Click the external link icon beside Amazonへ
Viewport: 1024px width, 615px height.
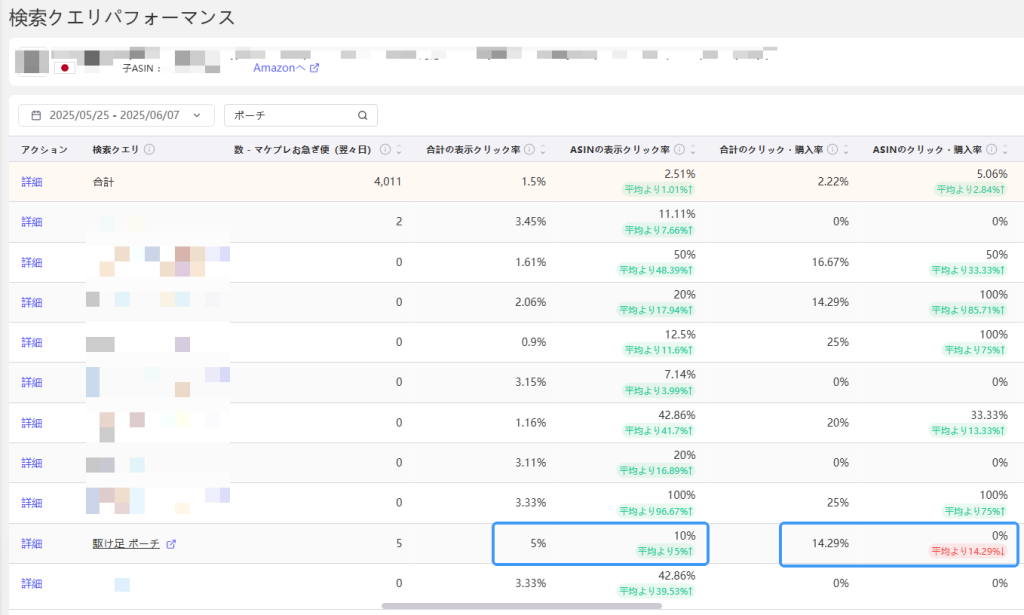(314, 68)
